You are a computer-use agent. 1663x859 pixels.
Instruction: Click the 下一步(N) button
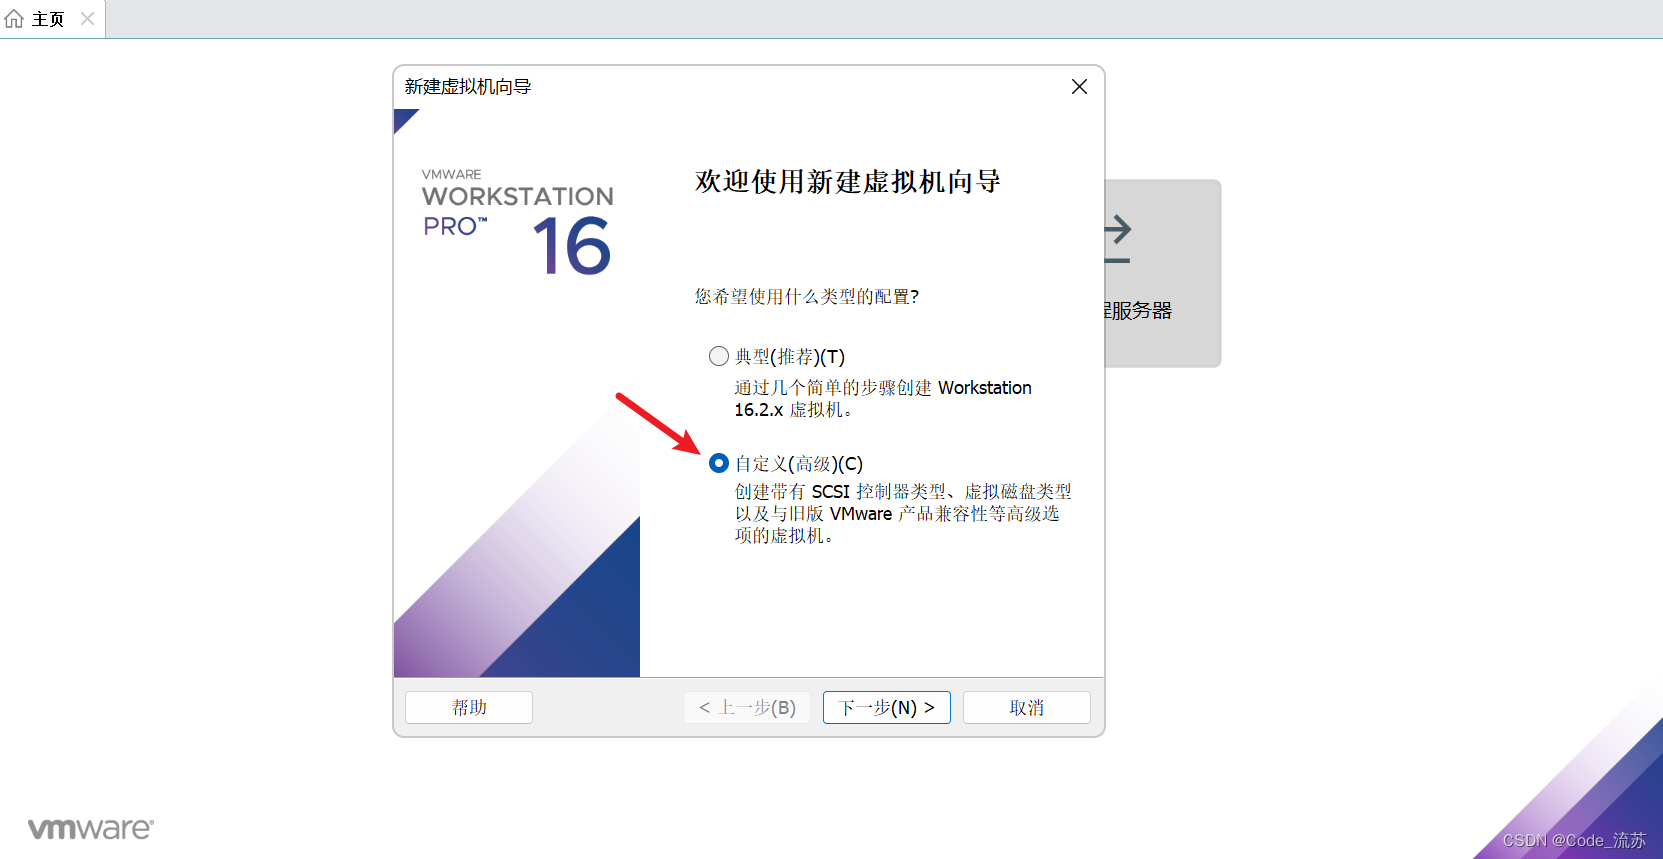pos(886,707)
